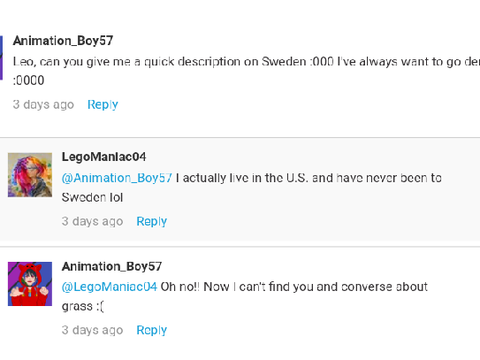Reply to LegoManiac04's U.S. comment
The height and width of the screenshot is (360, 480).
click(152, 221)
